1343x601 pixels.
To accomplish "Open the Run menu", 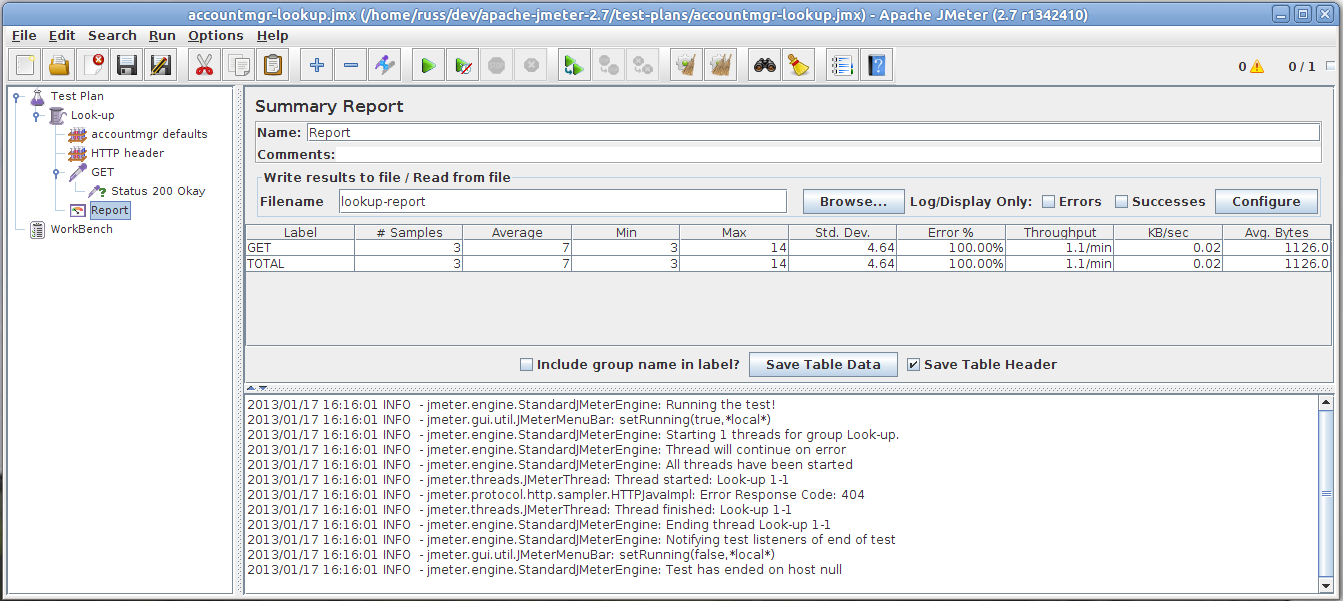I will [x=162, y=35].
